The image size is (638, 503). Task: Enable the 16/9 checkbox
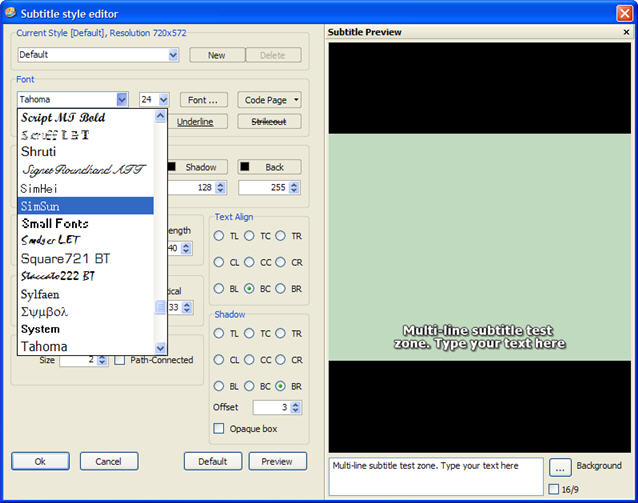554,489
